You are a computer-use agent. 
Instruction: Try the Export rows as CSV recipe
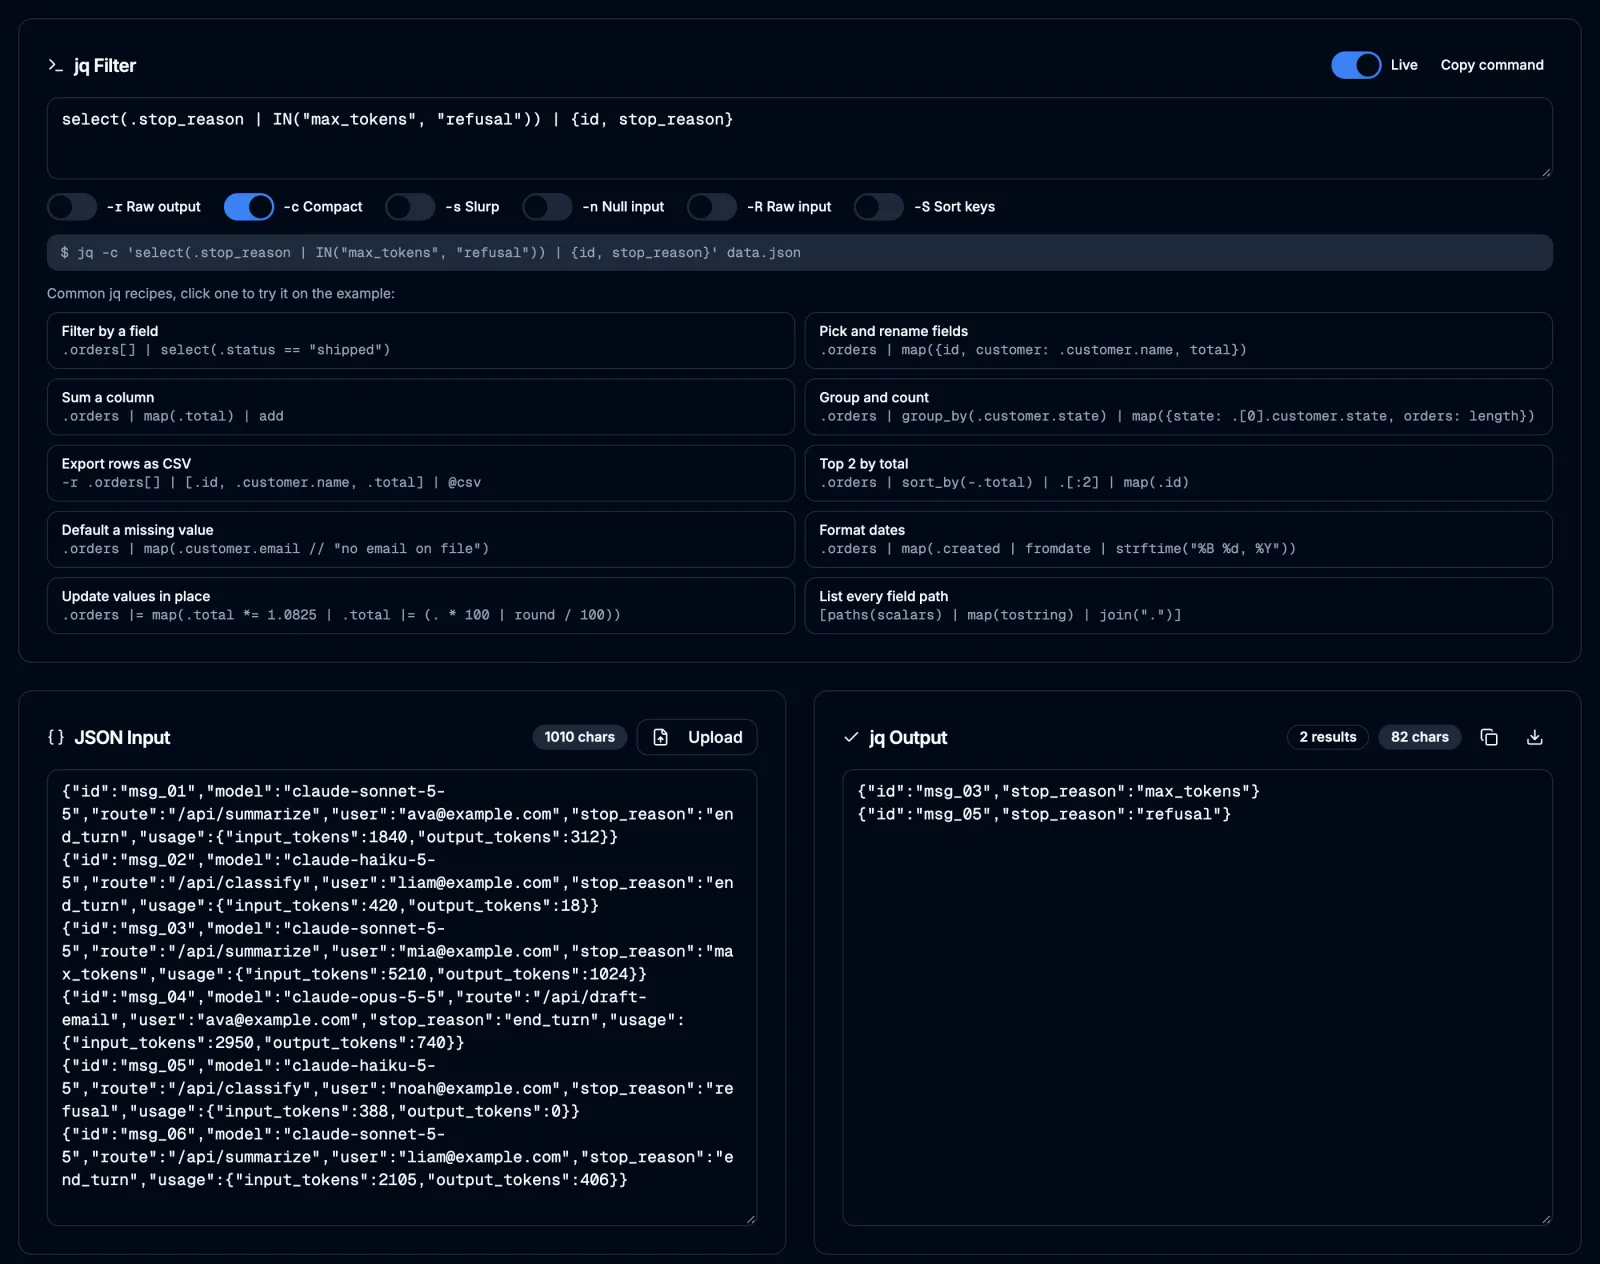pos(421,473)
